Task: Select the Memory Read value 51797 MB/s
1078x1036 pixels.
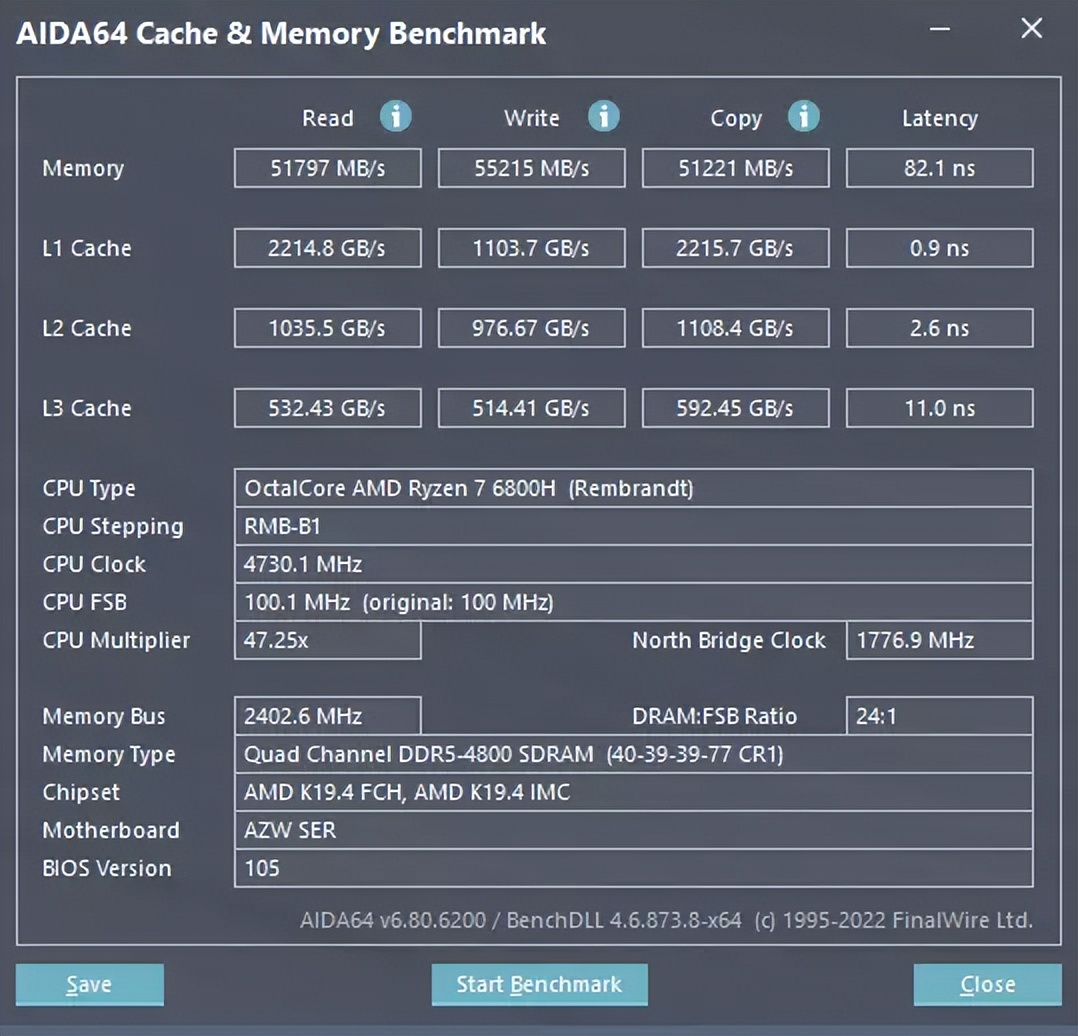Action: tap(328, 168)
